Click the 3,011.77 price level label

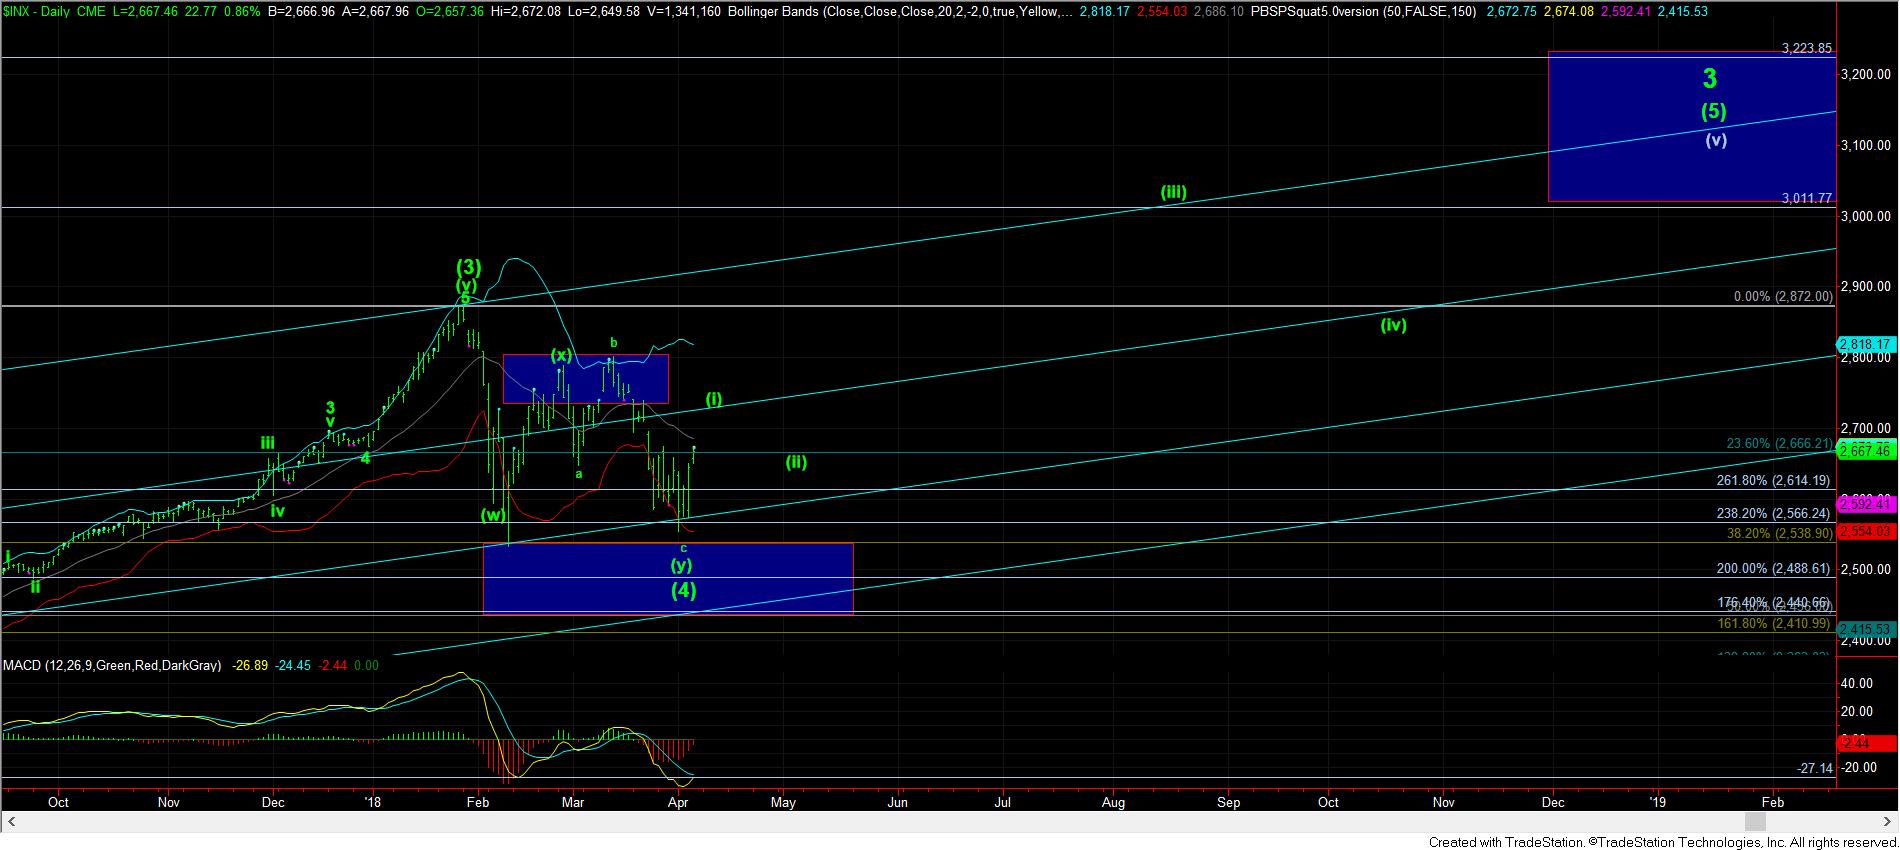1806,199
